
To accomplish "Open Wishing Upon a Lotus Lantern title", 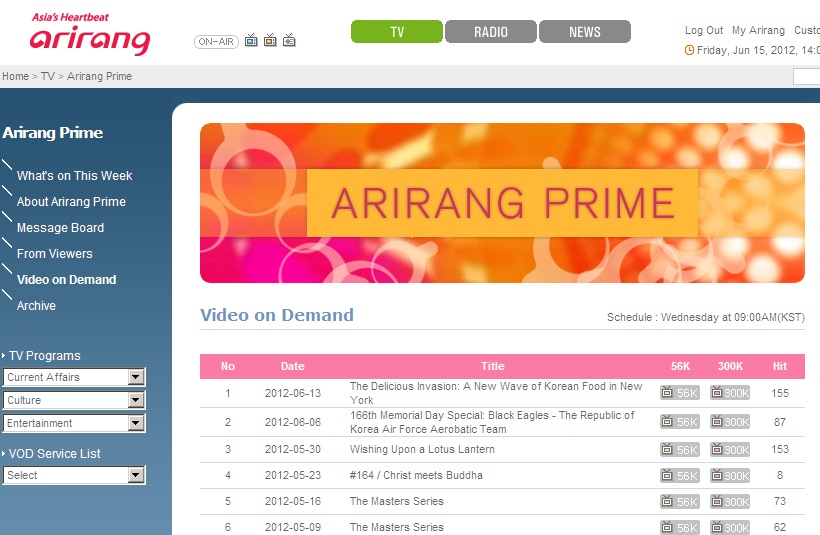I will point(422,449).
